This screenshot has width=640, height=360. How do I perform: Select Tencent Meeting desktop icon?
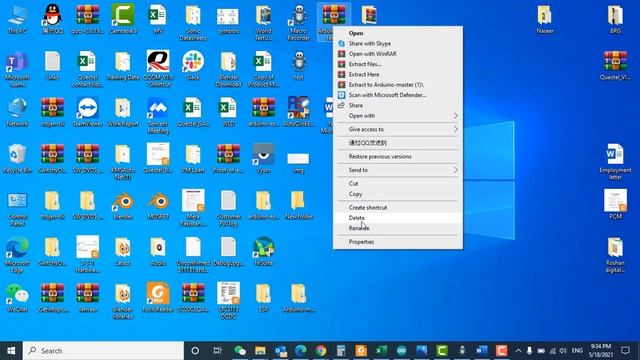158,116
